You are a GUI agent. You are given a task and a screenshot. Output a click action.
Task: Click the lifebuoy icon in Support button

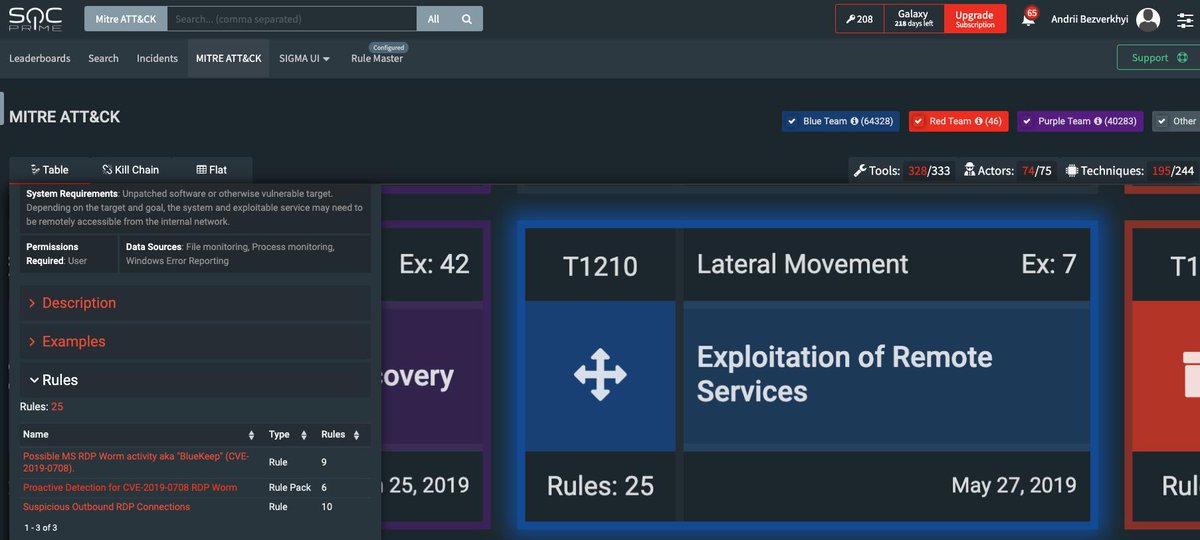click(1182, 58)
